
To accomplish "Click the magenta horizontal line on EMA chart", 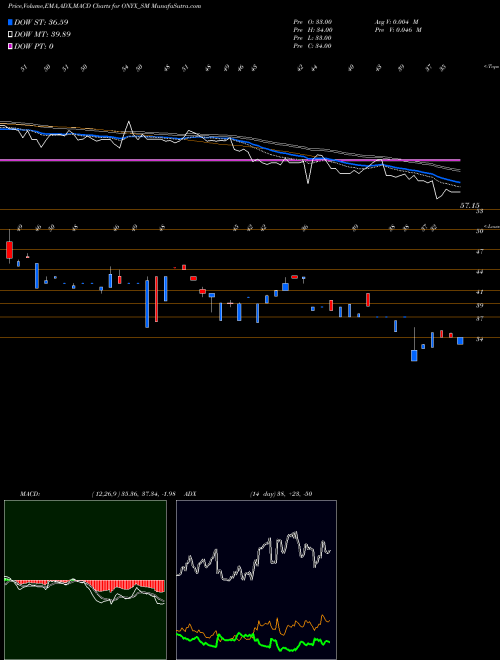I will (230, 160).
